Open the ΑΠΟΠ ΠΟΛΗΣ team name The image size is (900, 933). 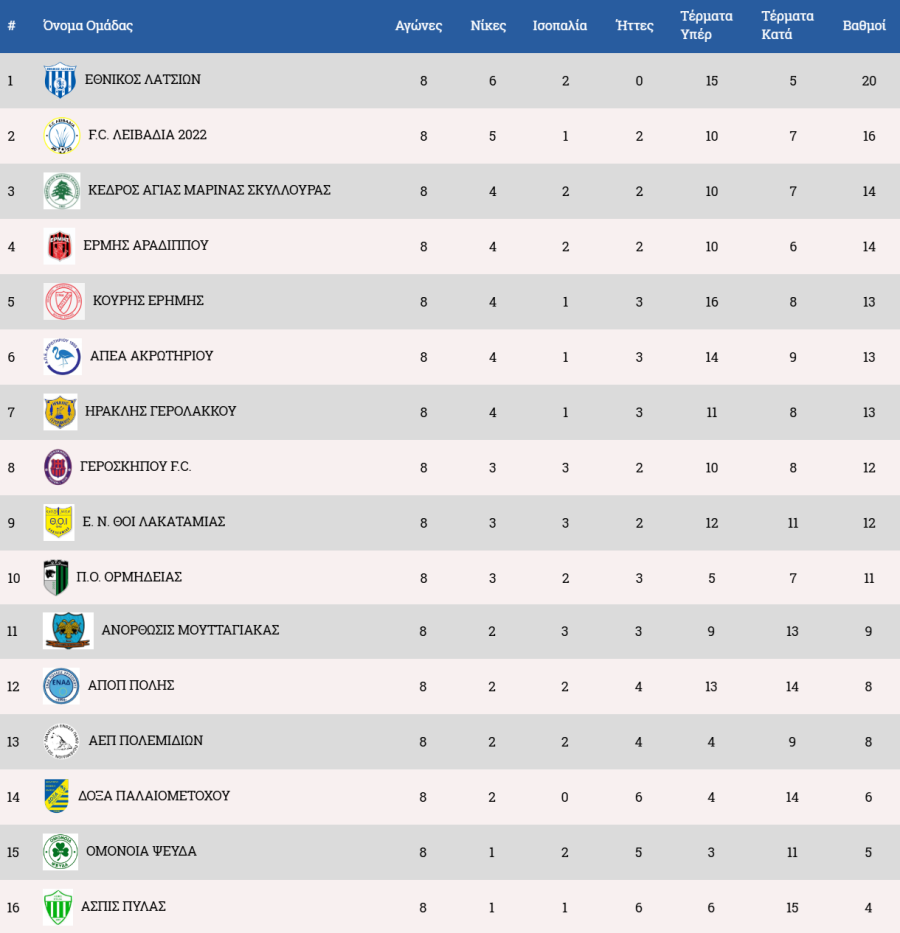pyautogui.click(x=131, y=685)
